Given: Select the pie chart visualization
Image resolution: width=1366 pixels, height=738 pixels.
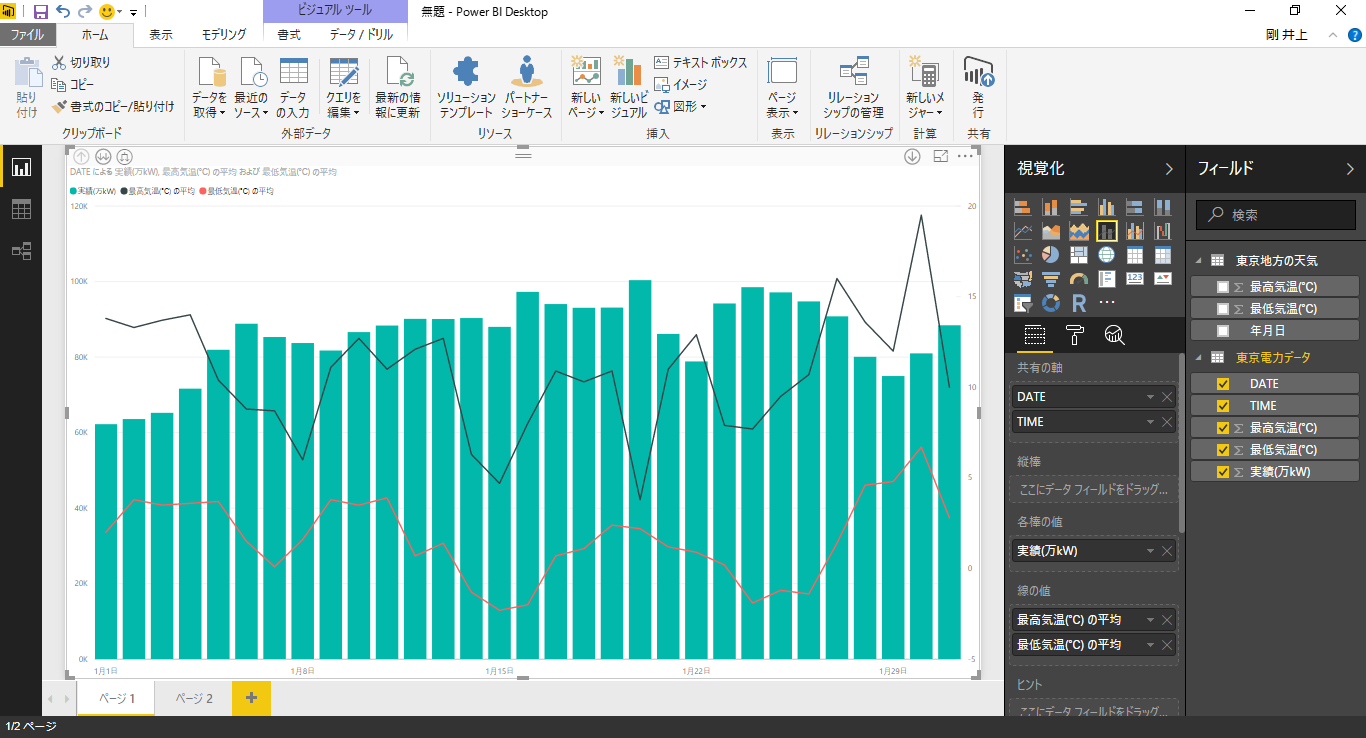Looking at the screenshot, I should coord(1051,255).
